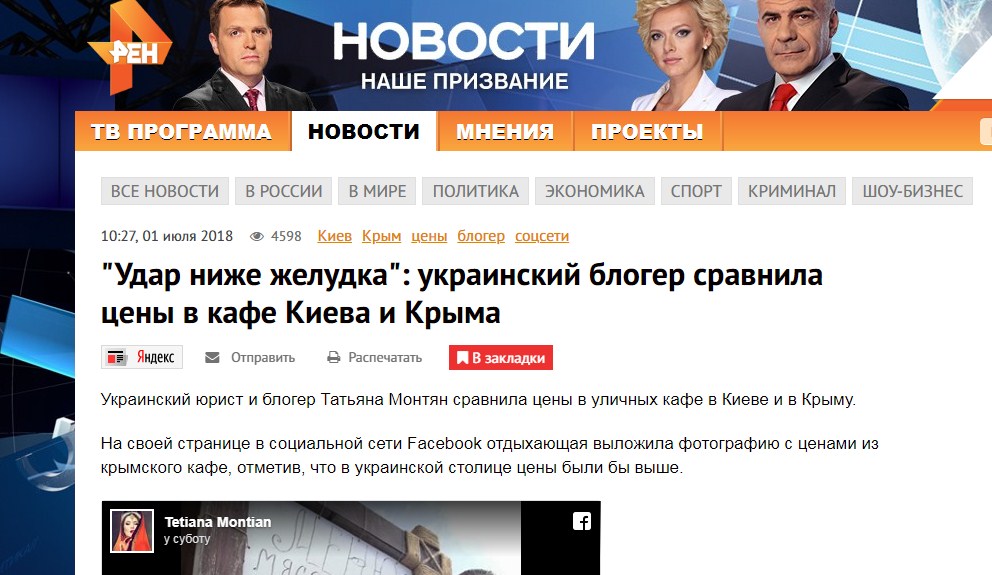Open the Tetiana Montian name link
The height and width of the screenshot is (575, 992).
(x=218, y=522)
